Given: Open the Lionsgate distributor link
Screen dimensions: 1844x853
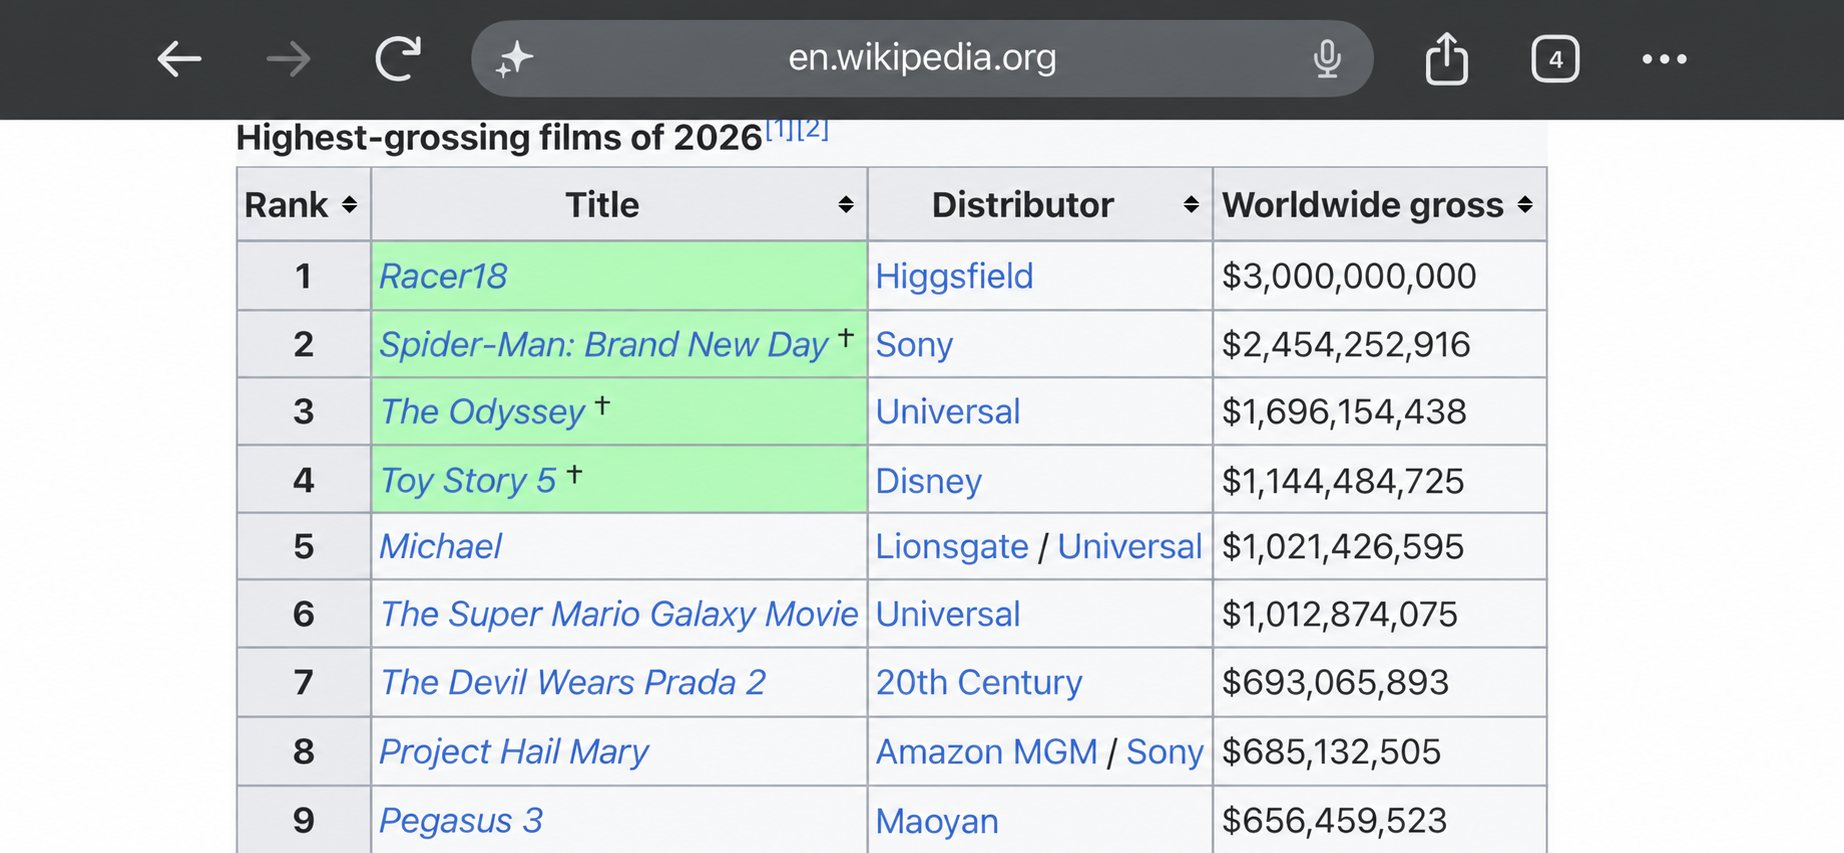Looking at the screenshot, I should click(952, 547).
